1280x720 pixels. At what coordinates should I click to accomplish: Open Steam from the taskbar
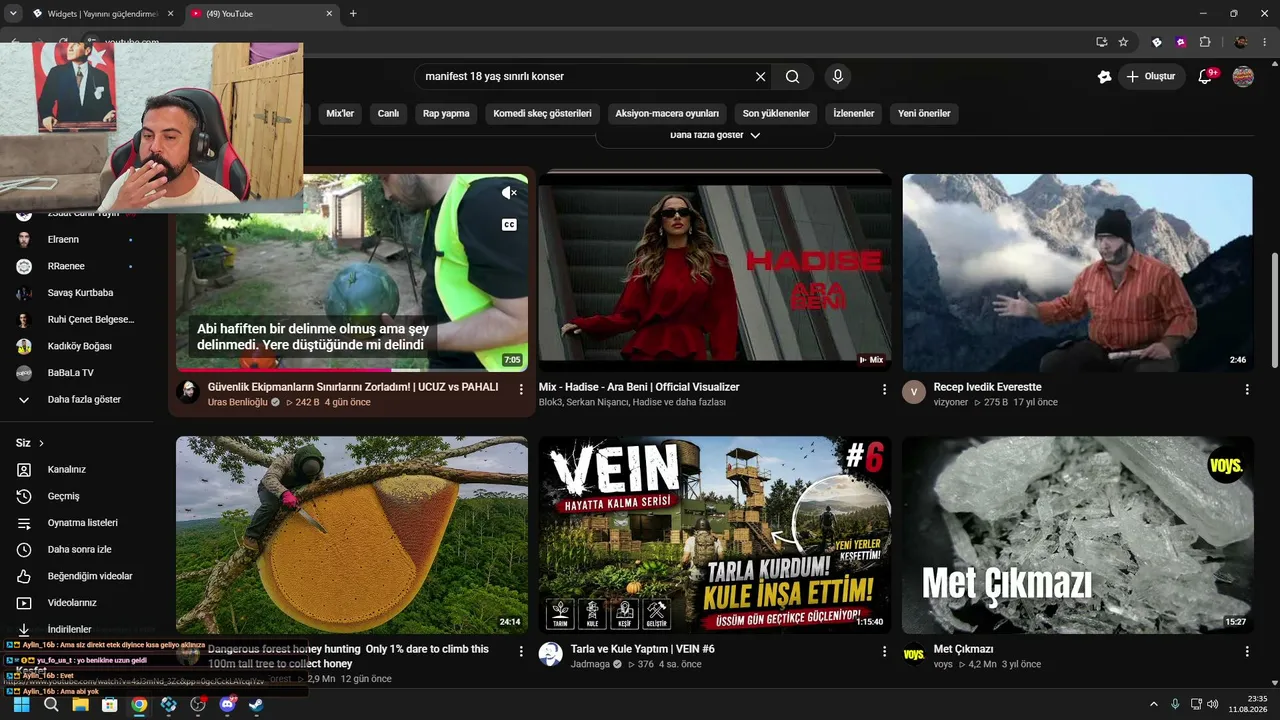point(256,705)
